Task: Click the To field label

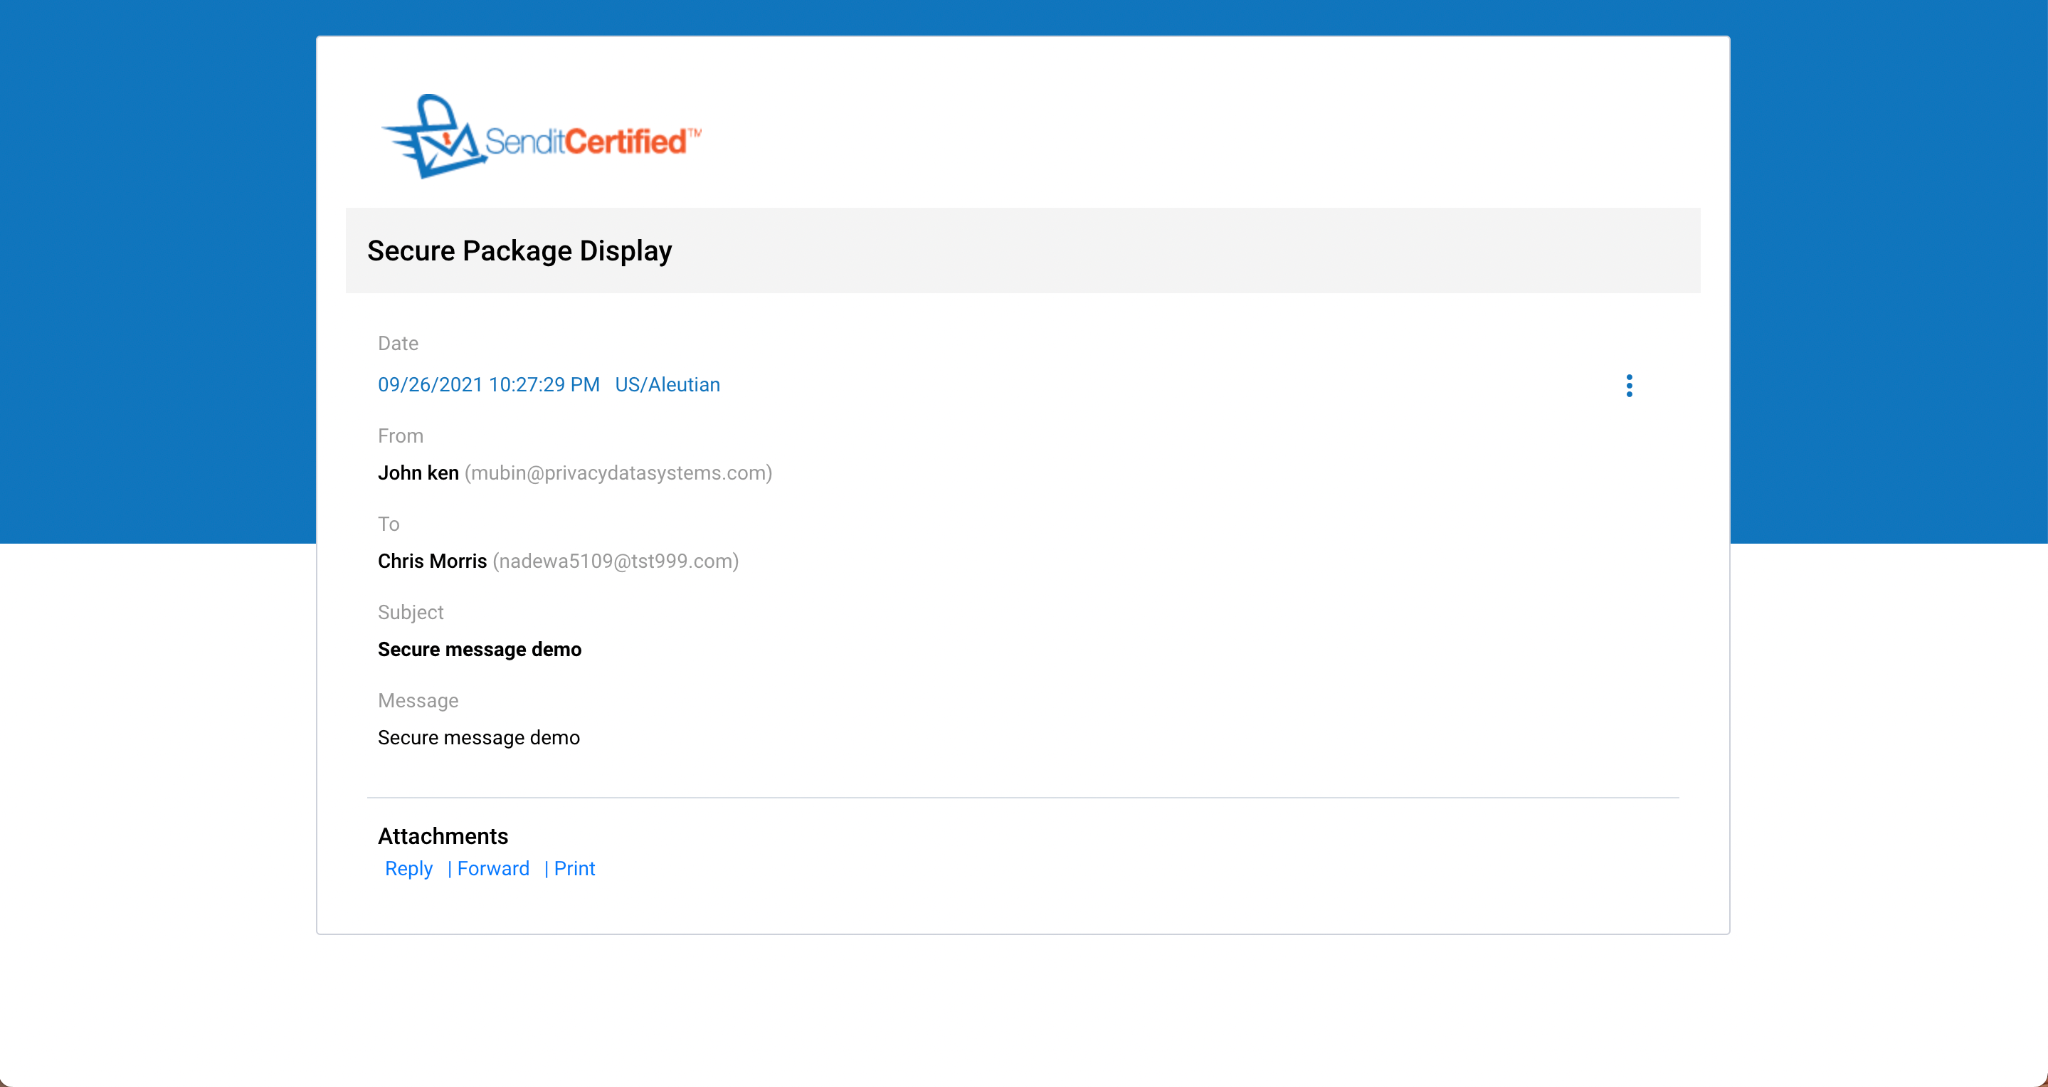Action: tap(388, 524)
